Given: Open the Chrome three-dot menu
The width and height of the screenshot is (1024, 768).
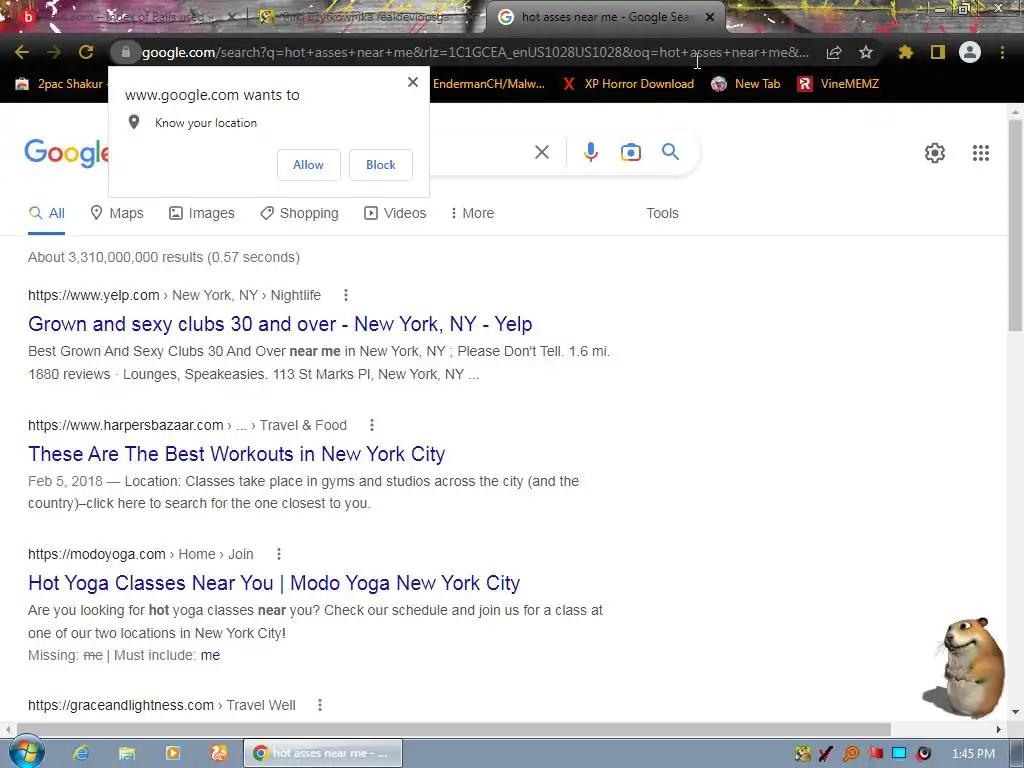Looking at the screenshot, I should 1002,52.
